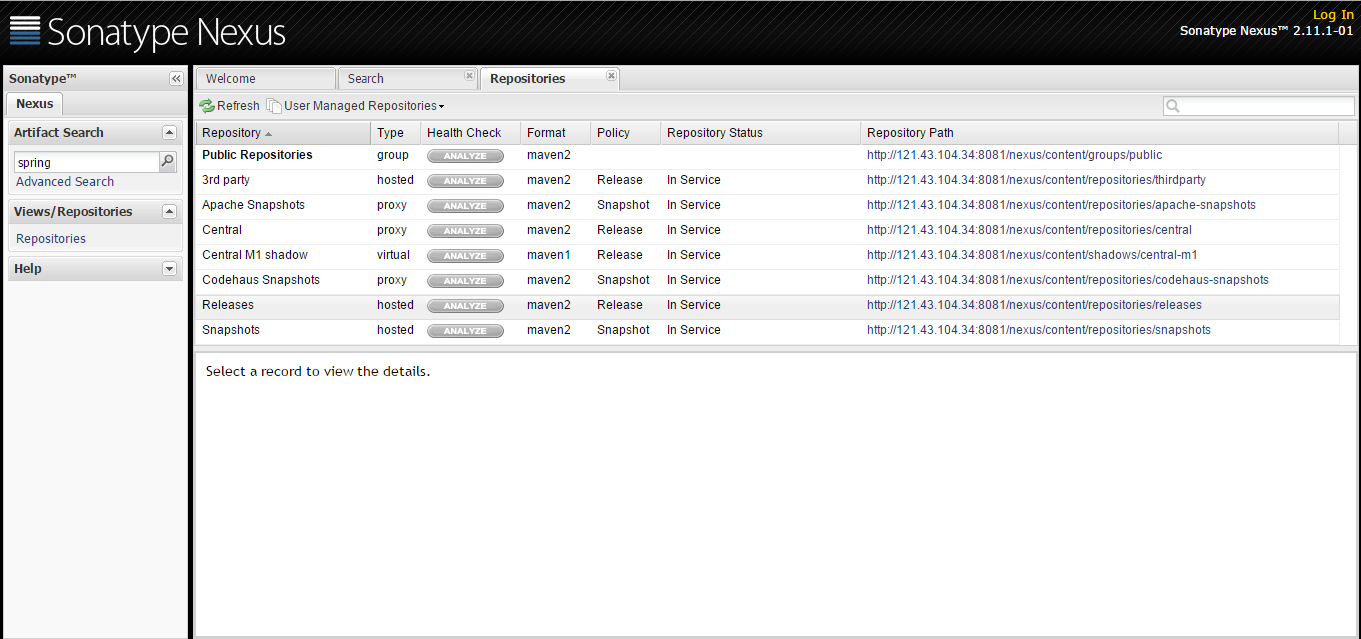Screen dimensions: 1361x639
Task: Analyze the Apache Snapshots repository
Action: (x=465, y=206)
